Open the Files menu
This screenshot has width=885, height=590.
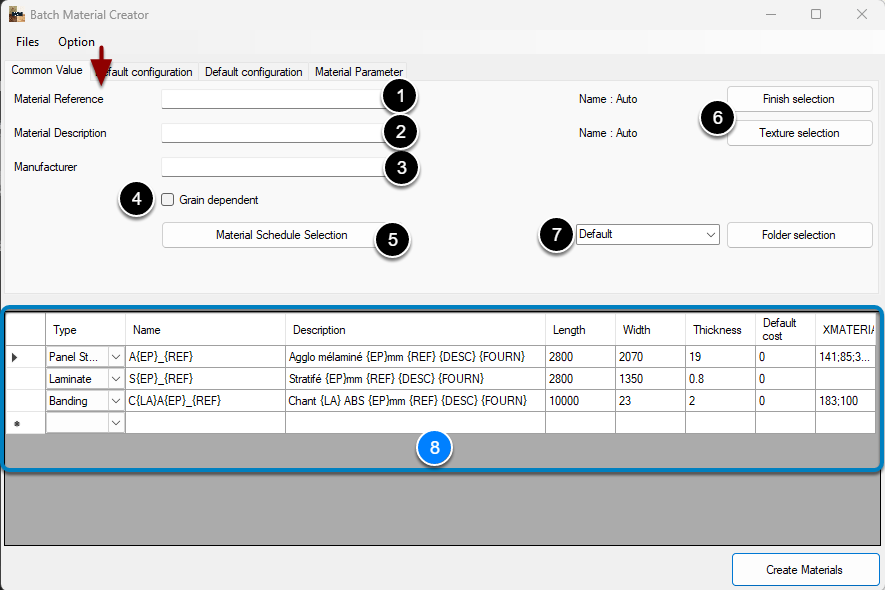tap(27, 42)
